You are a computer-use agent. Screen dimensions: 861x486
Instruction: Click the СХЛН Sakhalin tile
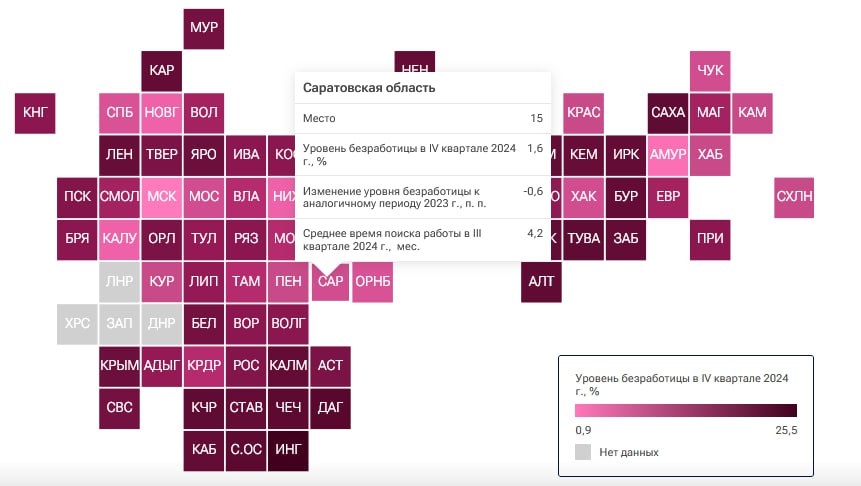(x=794, y=198)
